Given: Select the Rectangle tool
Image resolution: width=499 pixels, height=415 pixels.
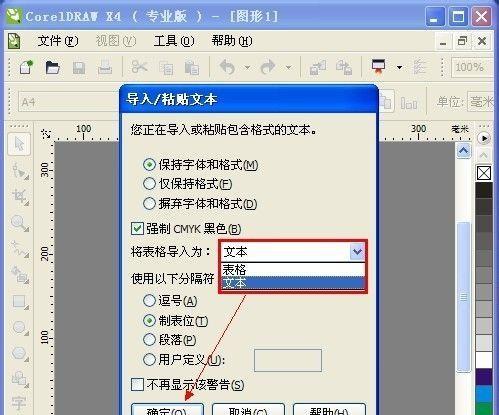Looking at the screenshot, I should [x=20, y=302].
